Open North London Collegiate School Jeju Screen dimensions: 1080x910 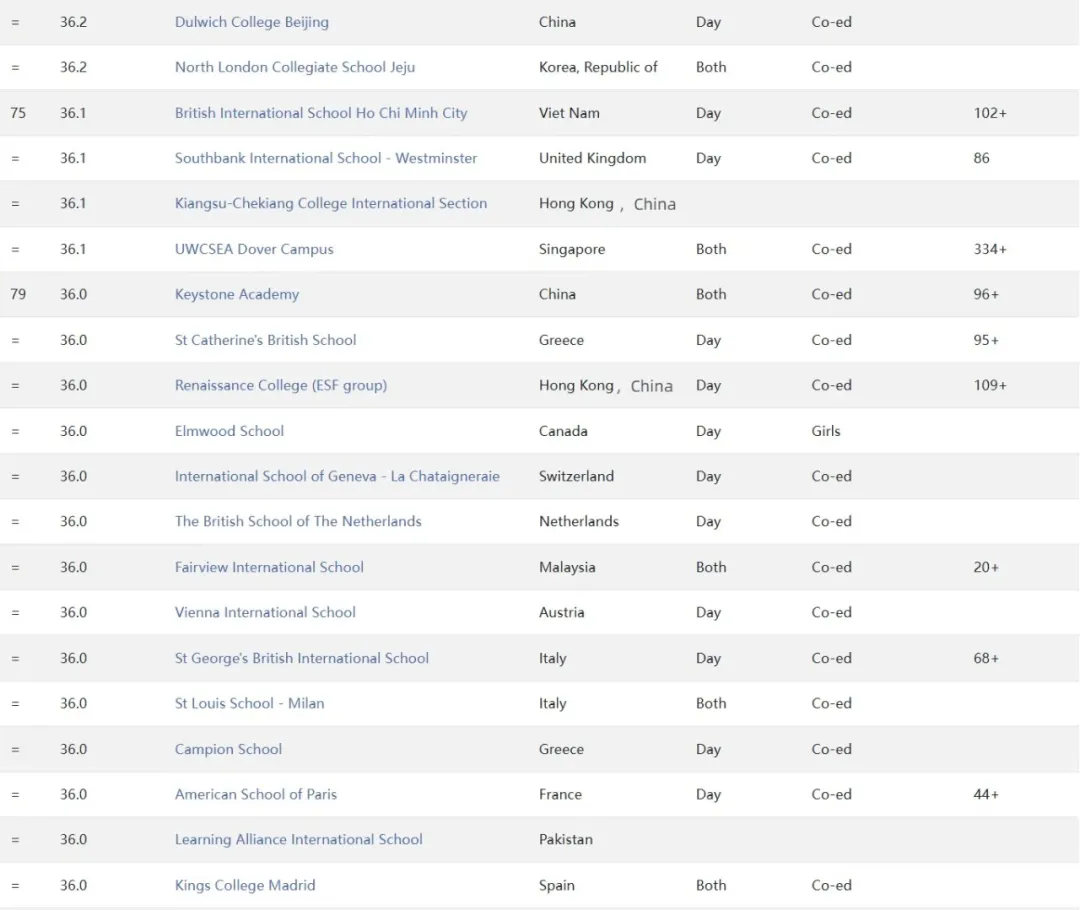pos(294,67)
